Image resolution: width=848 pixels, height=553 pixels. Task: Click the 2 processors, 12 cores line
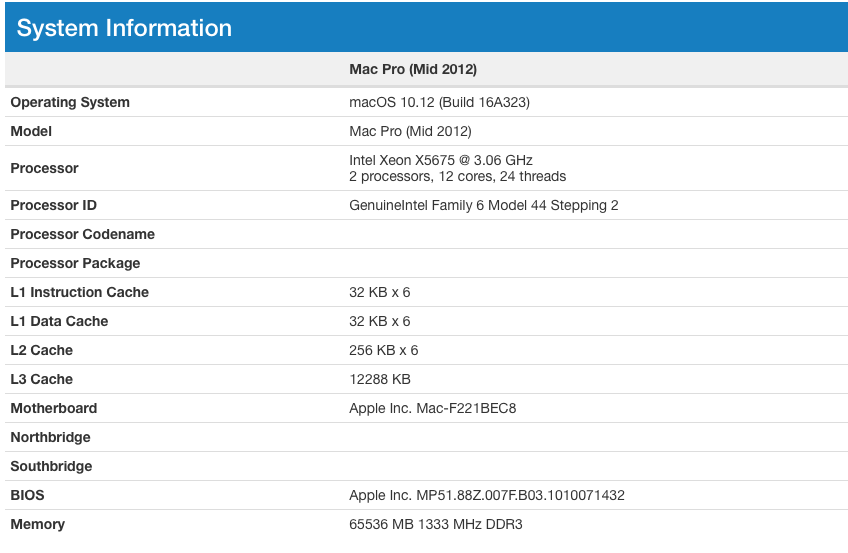click(x=457, y=176)
